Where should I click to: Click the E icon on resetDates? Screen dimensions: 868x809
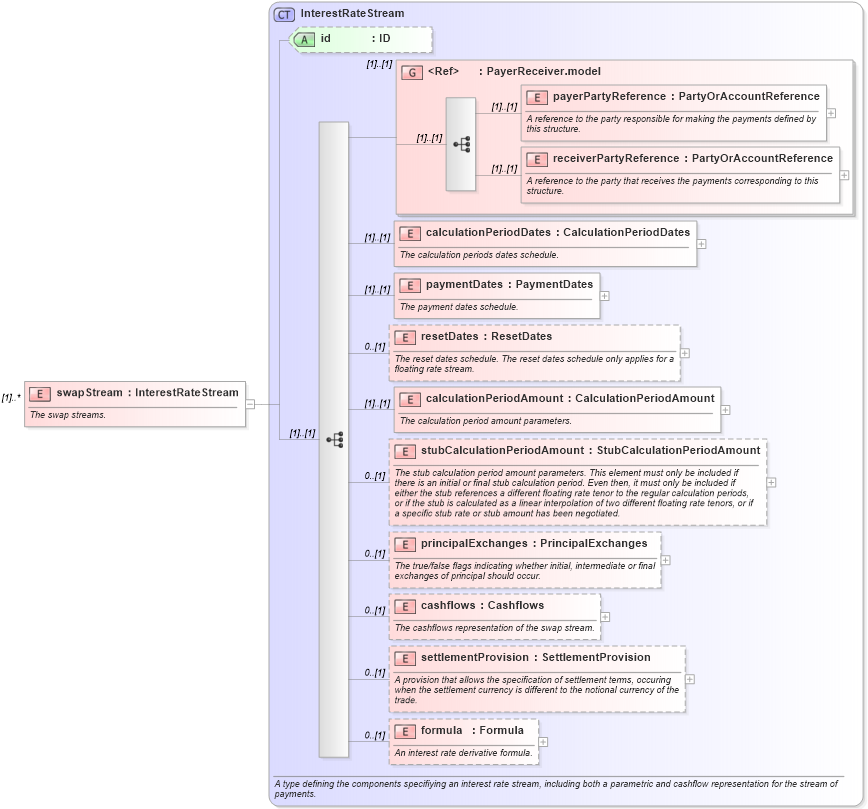[406, 336]
